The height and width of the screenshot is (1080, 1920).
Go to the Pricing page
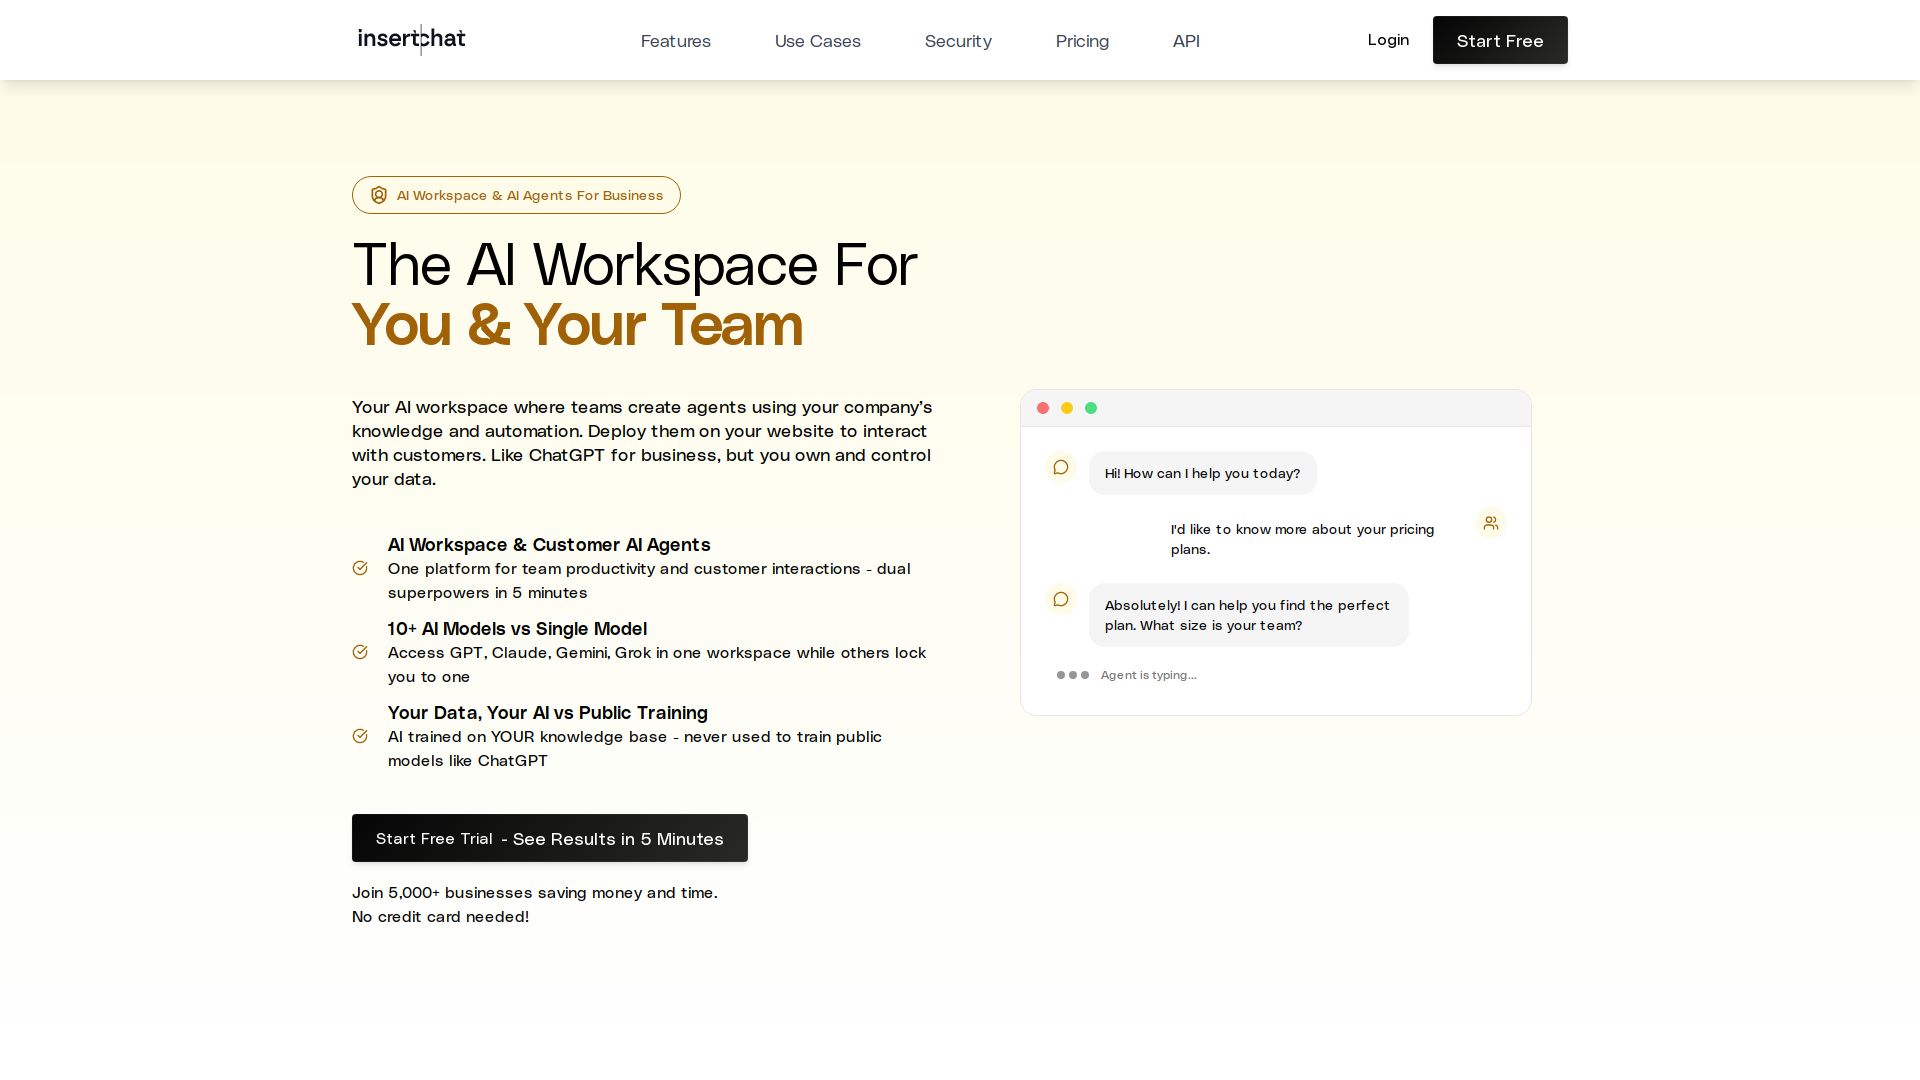point(1082,41)
